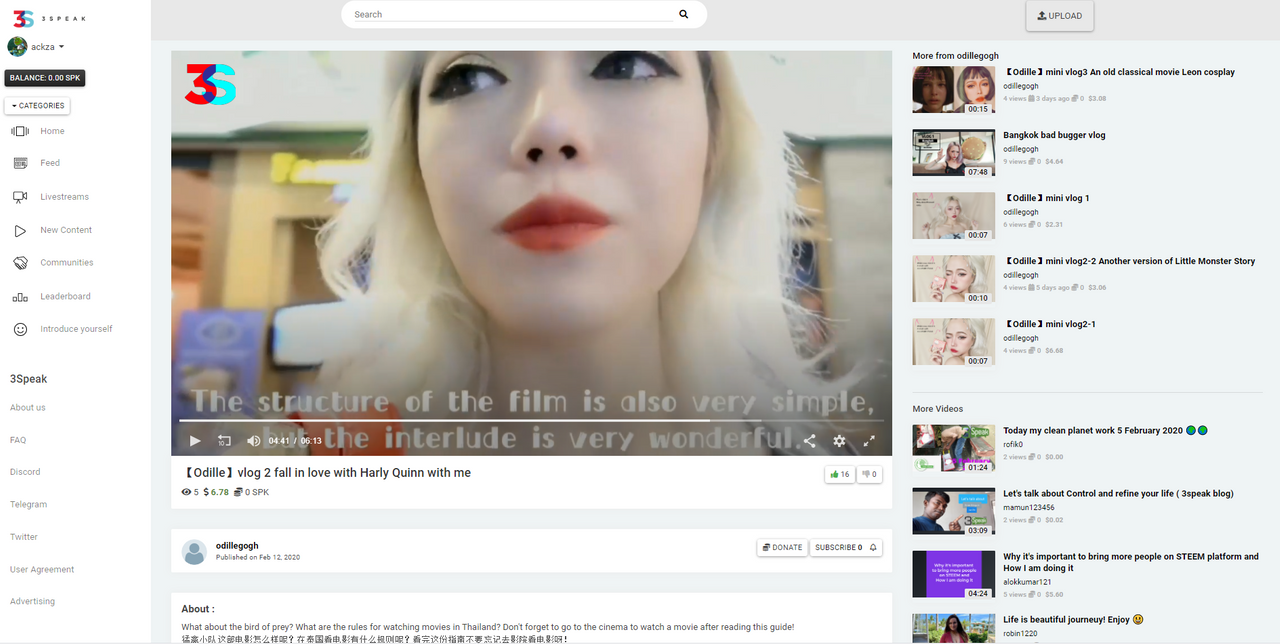Seek along the video progress bar
1280x644 pixels.
tap(530, 421)
